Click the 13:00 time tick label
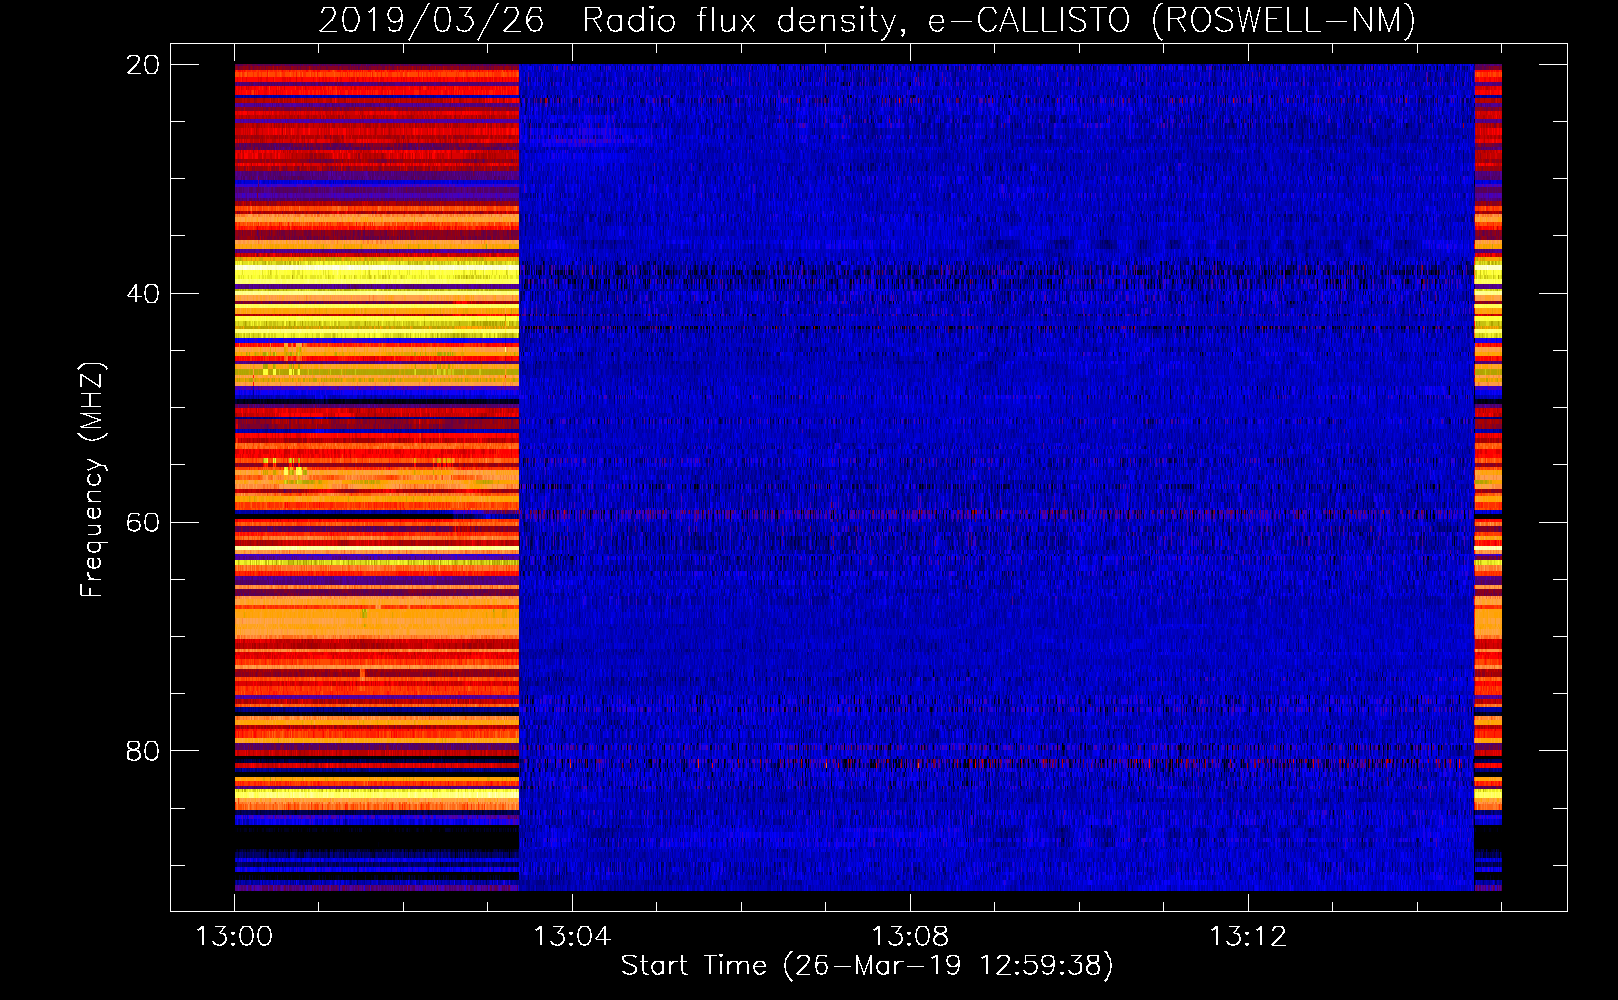1618x1000 pixels. pyautogui.click(x=234, y=937)
